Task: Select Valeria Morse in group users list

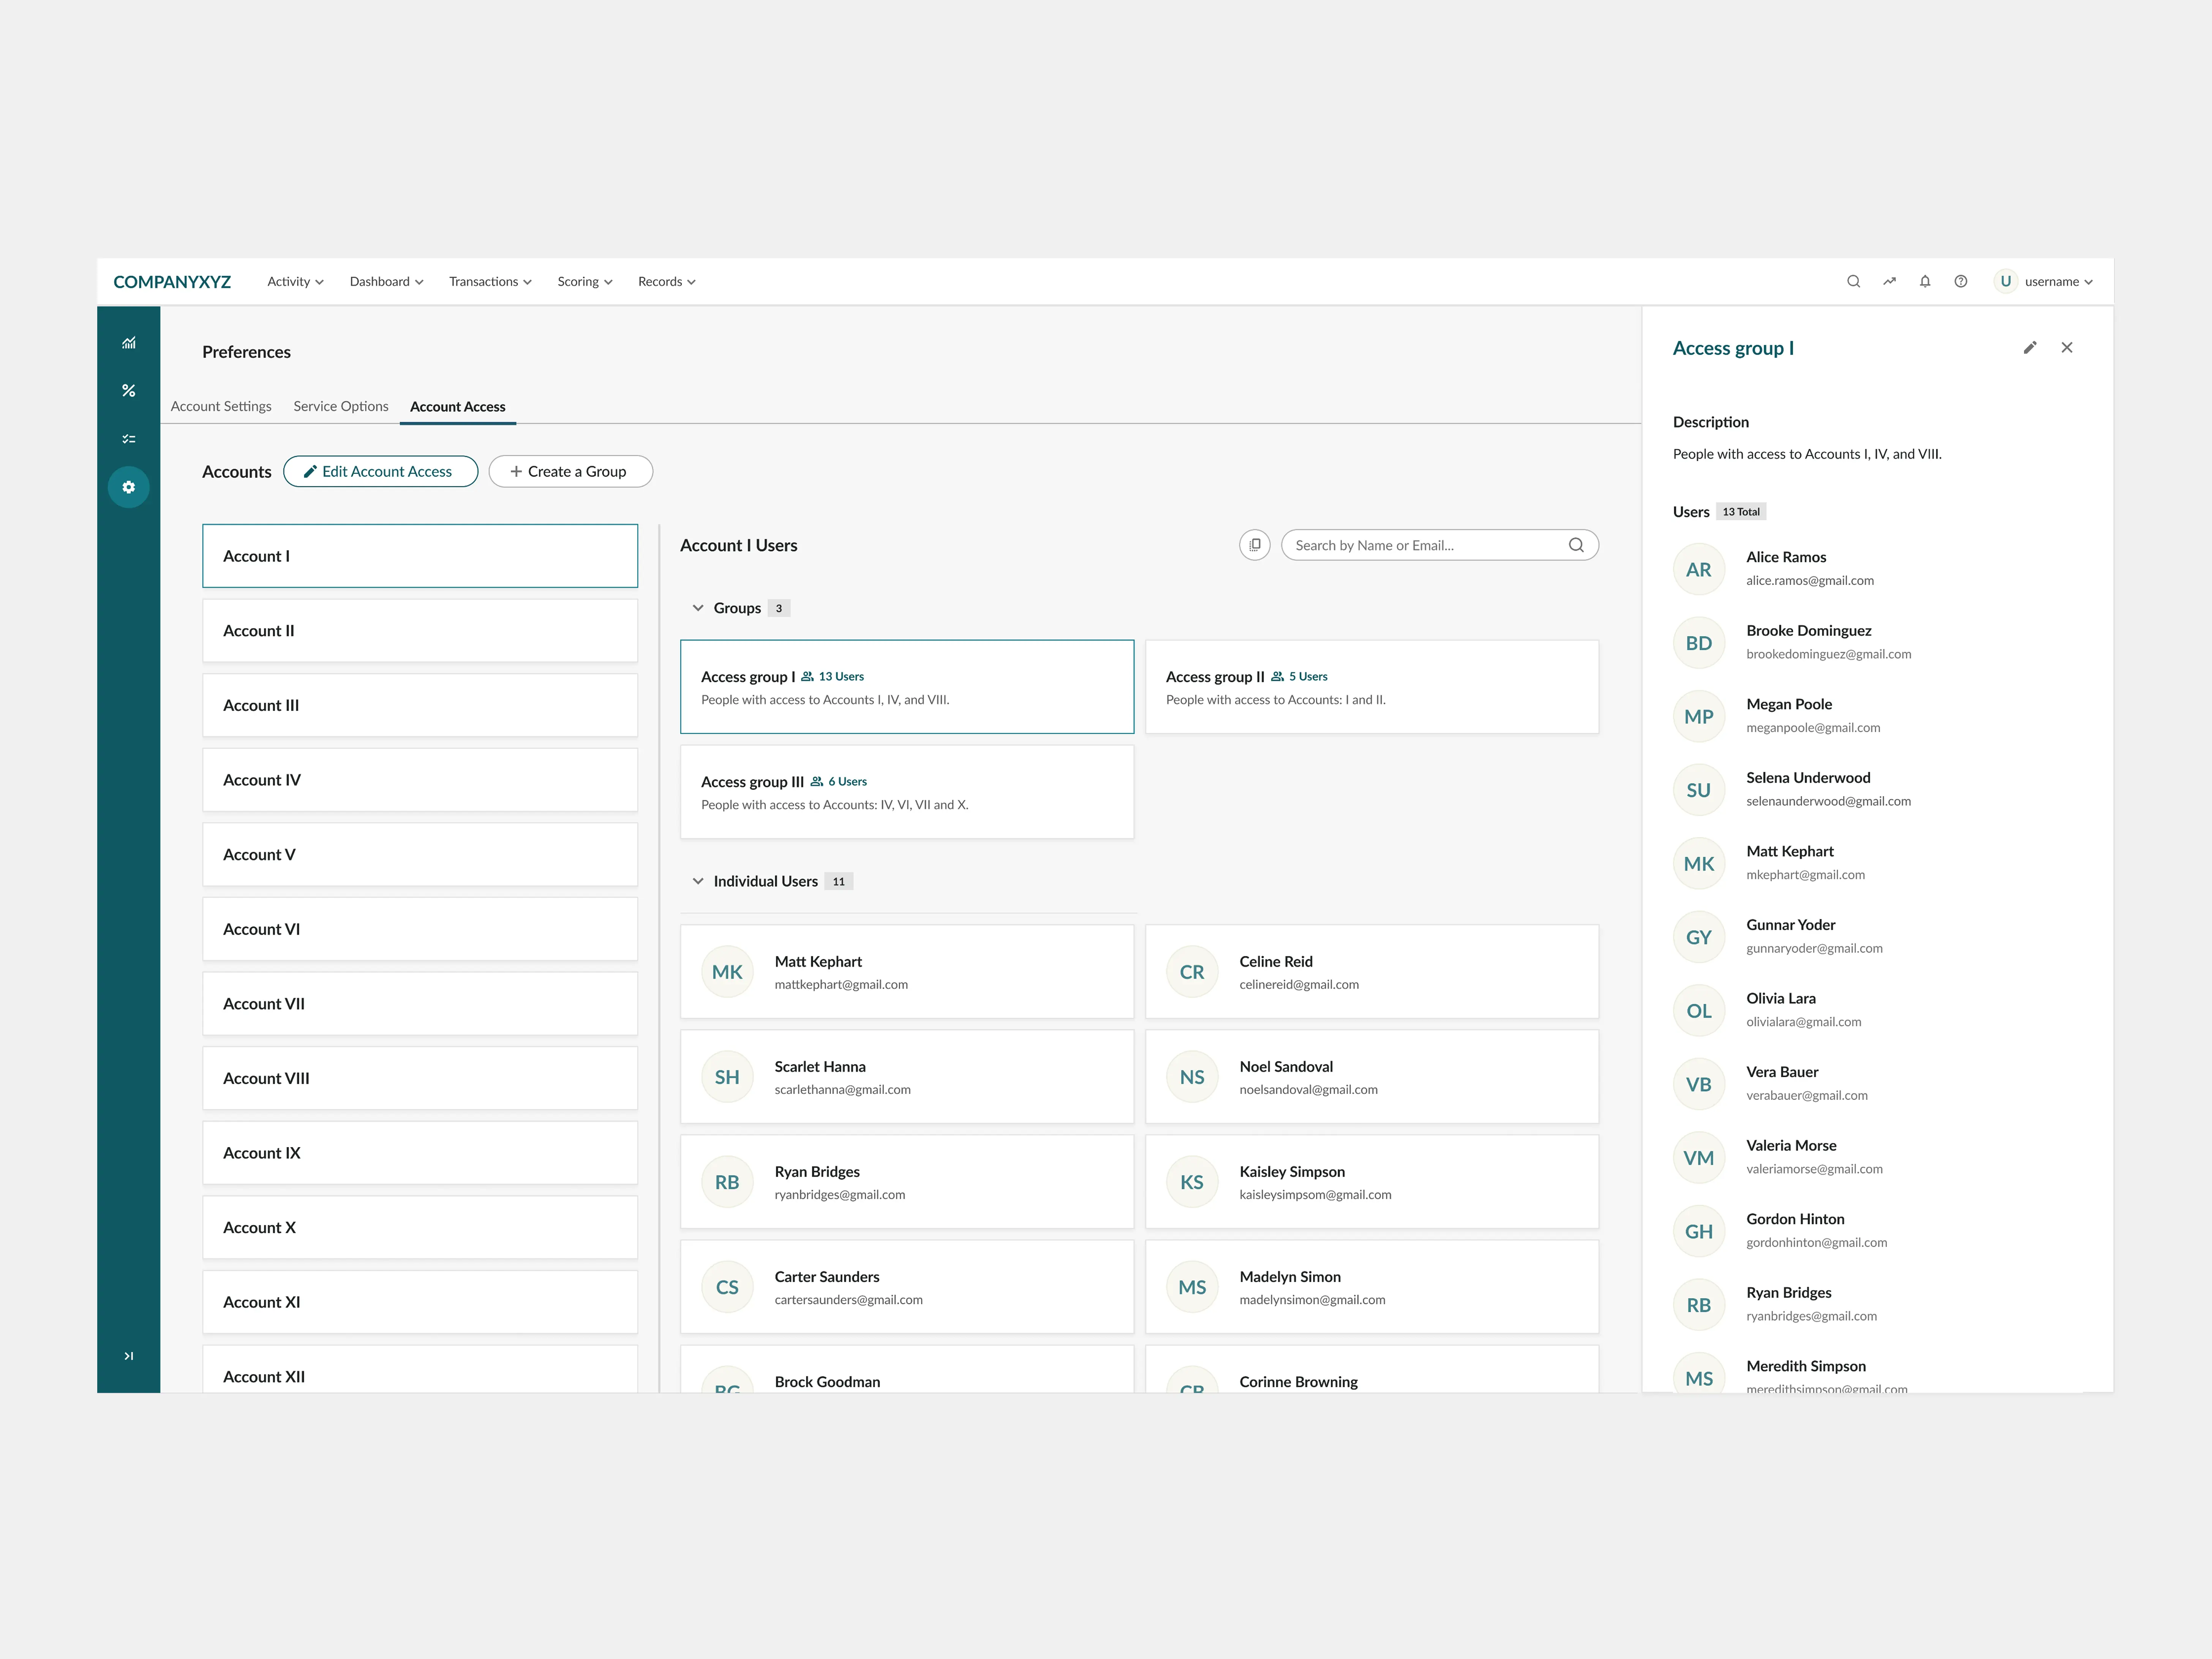Action: (1877, 1158)
